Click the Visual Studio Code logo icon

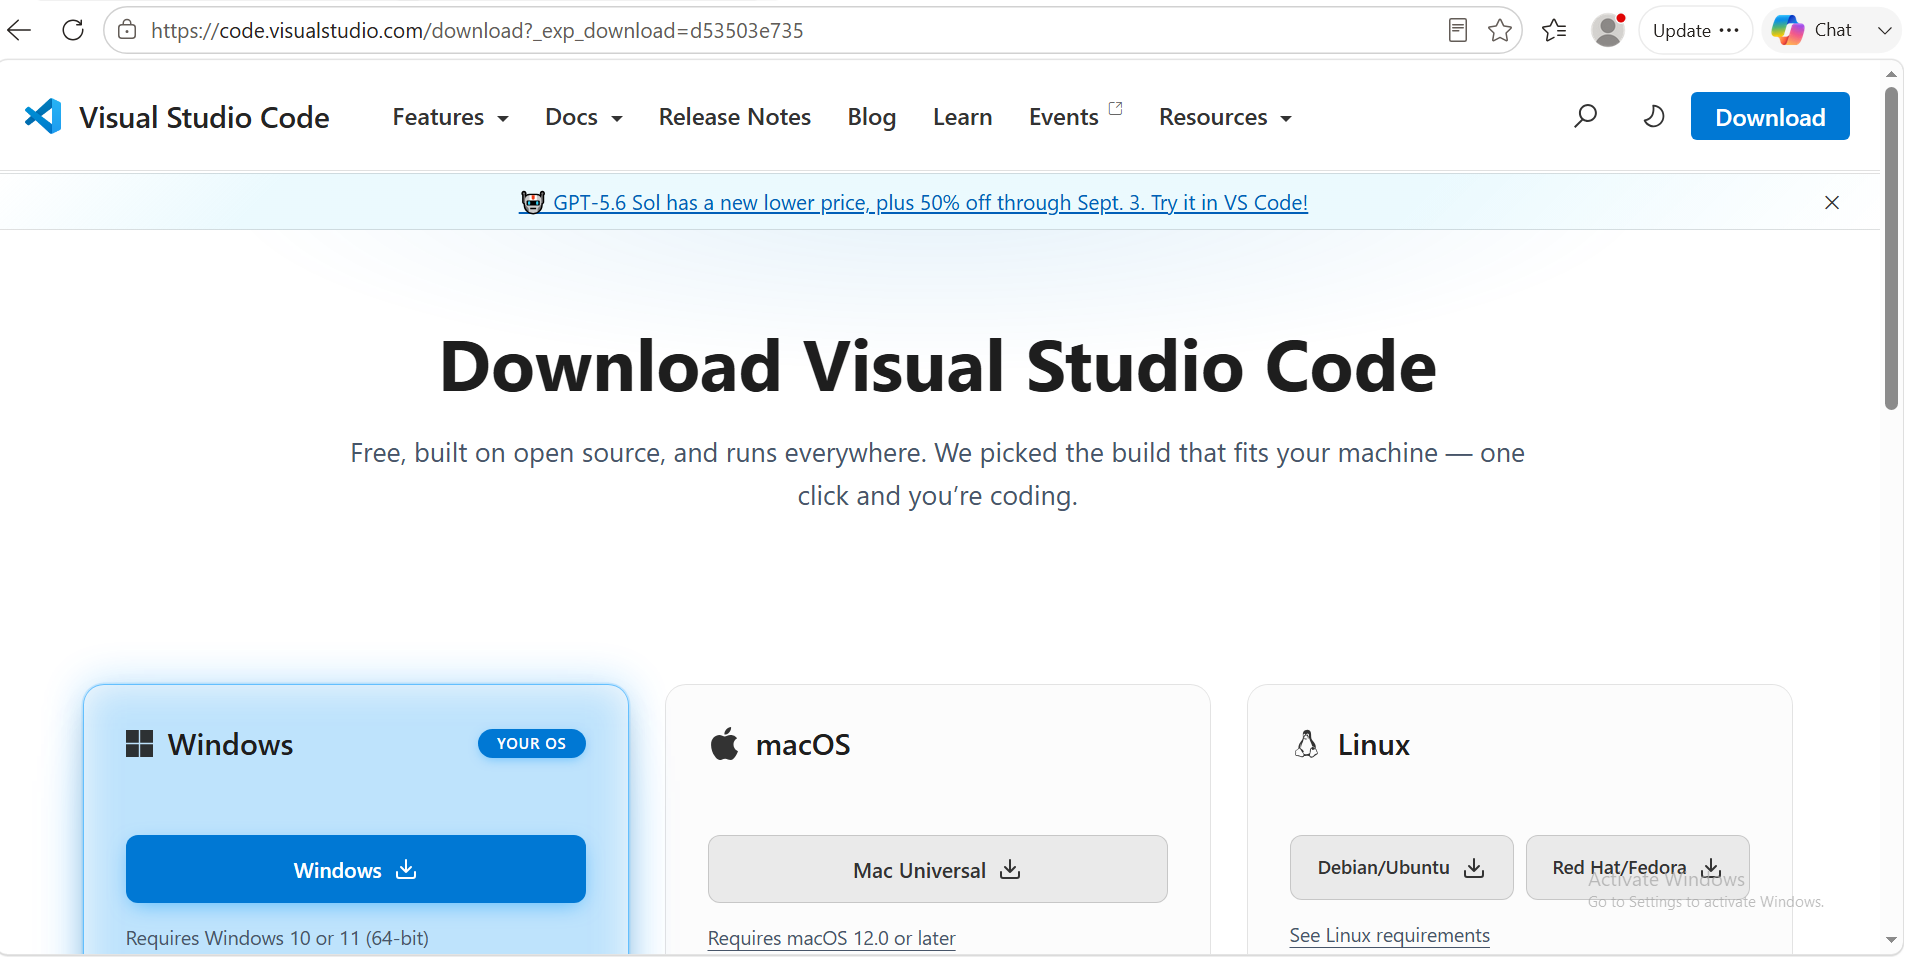tap(43, 117)
